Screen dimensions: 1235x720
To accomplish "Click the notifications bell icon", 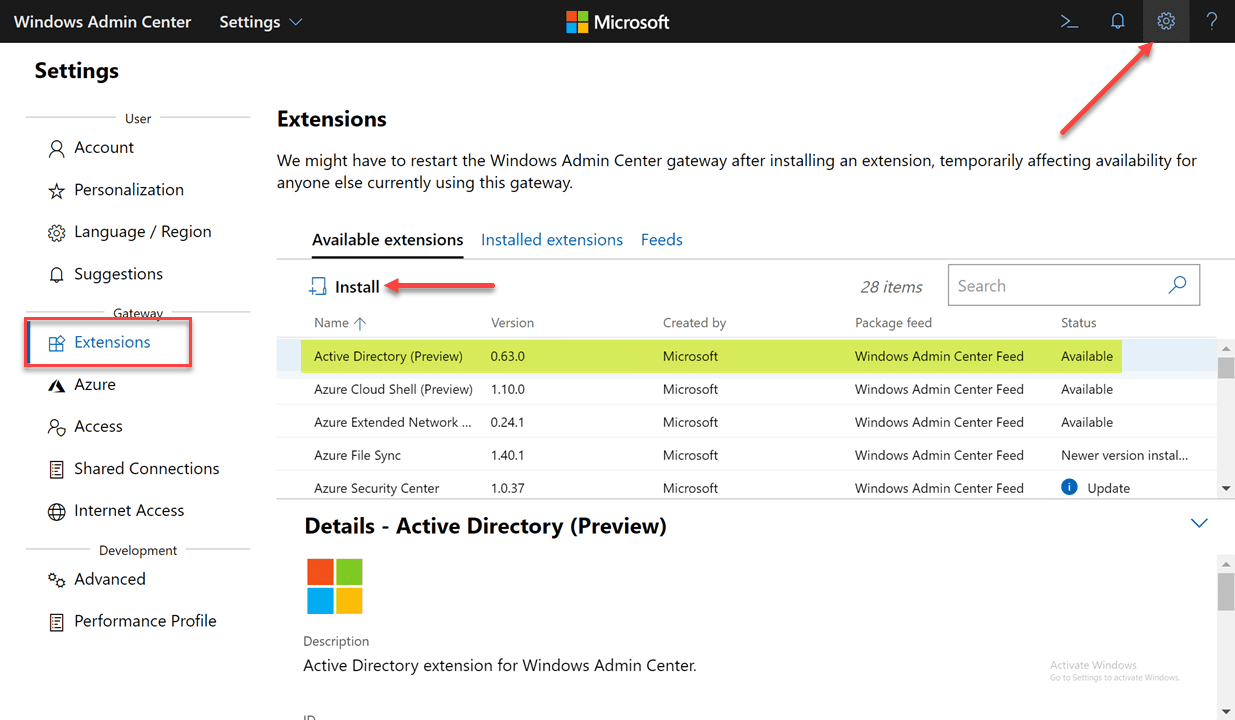I will [x=1117, y=21].
